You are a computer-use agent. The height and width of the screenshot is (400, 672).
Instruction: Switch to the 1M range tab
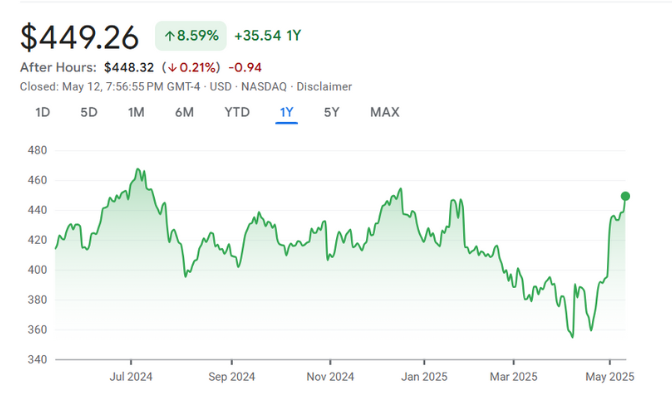click(x=136, y=112)
